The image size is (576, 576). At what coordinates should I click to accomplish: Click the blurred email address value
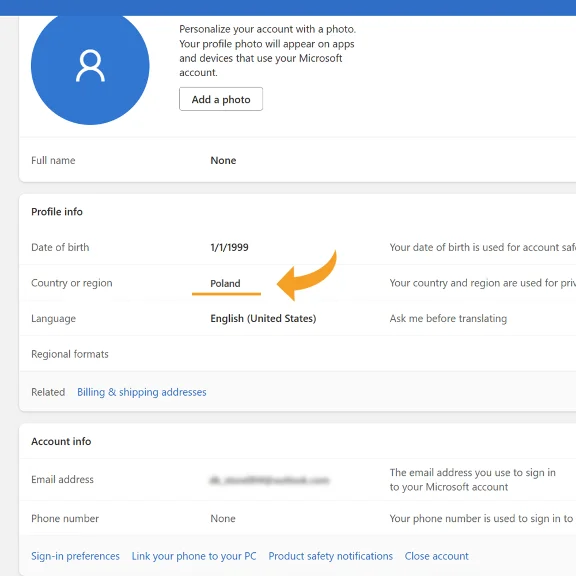tap(269, 480)
